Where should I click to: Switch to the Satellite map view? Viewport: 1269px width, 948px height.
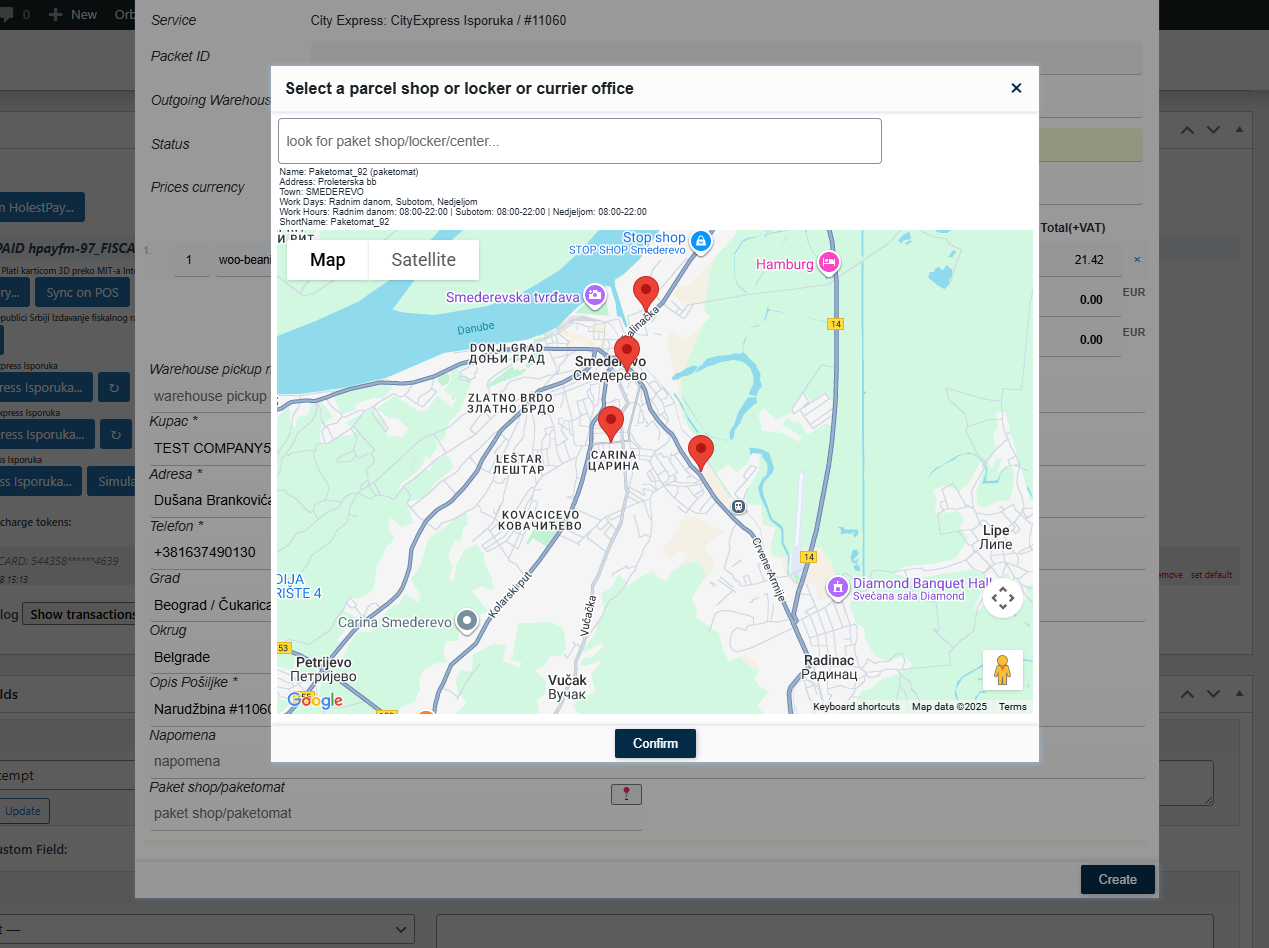tap(423, 260)
